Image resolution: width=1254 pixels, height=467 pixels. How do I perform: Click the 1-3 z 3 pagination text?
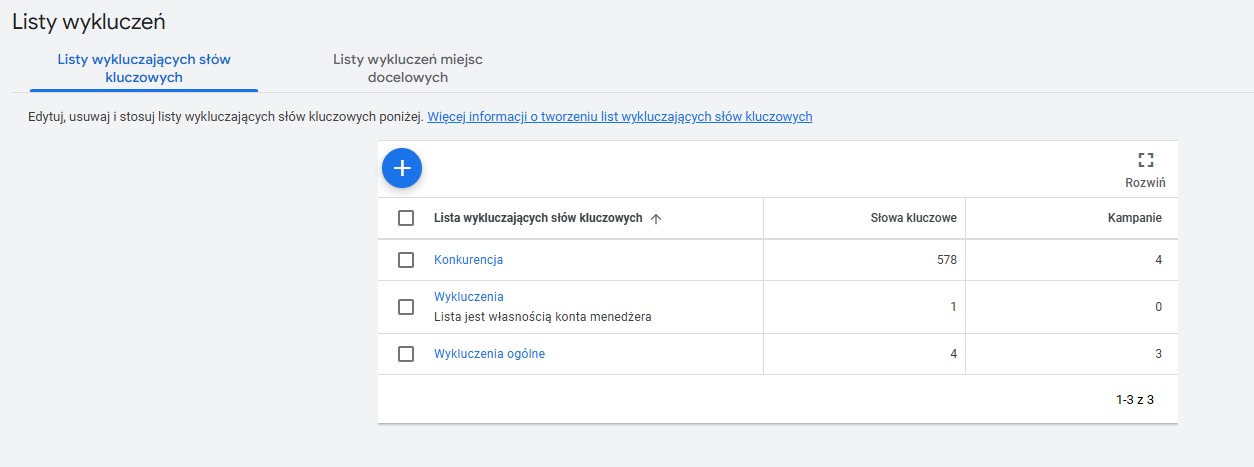tap(1134, 400)
